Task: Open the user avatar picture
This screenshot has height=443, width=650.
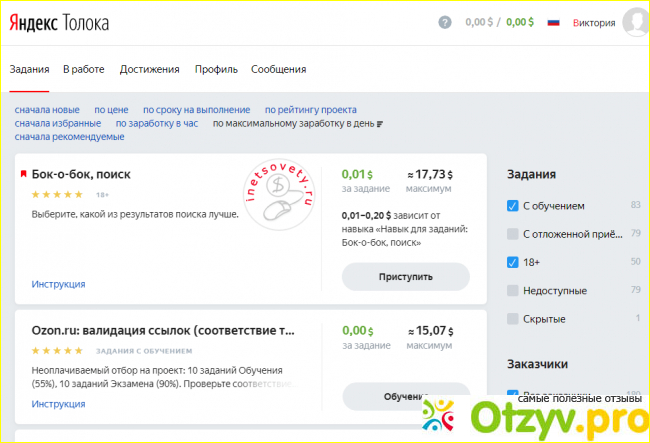Action: (x=634, y=22)
